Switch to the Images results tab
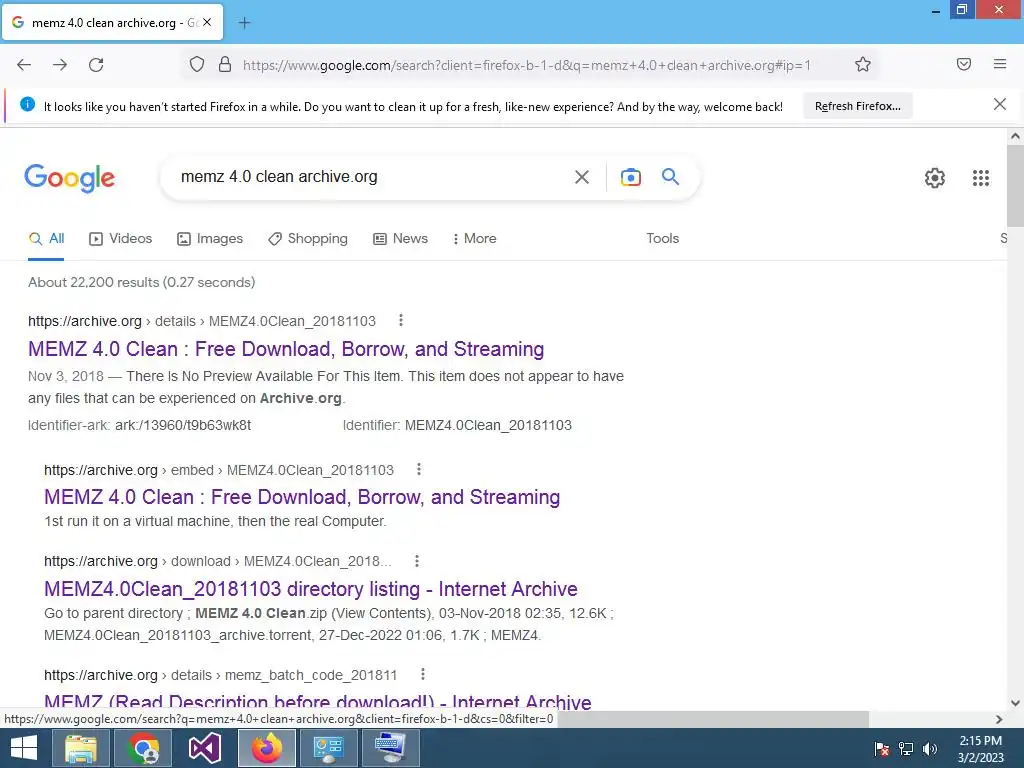 point(210,239)
